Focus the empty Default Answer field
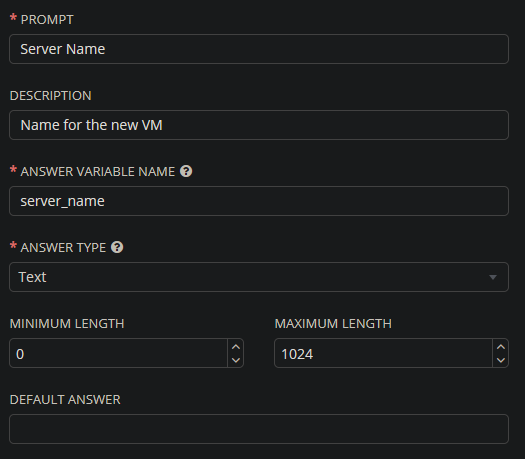This screenshot has height=459, width=525. pos(259,429)
